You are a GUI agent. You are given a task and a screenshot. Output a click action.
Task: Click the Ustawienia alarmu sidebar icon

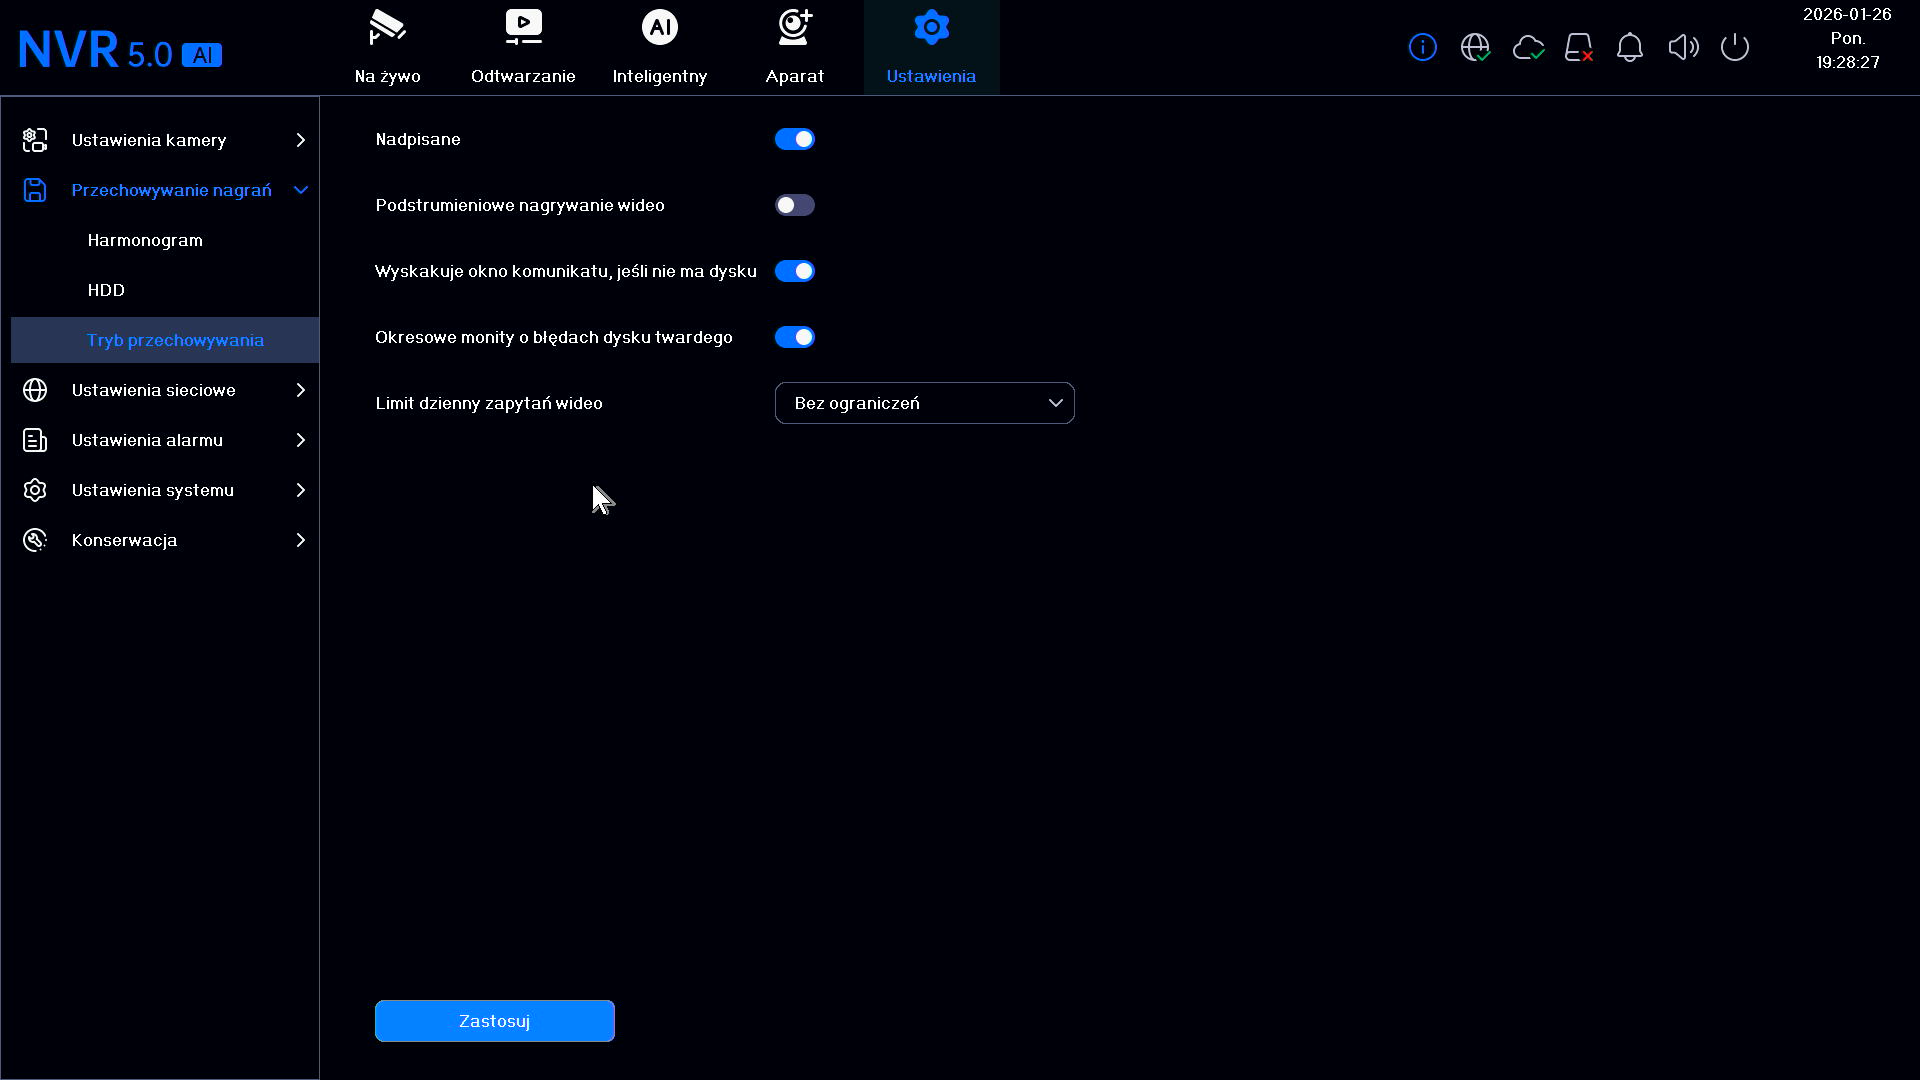click(x=35, y=440)
